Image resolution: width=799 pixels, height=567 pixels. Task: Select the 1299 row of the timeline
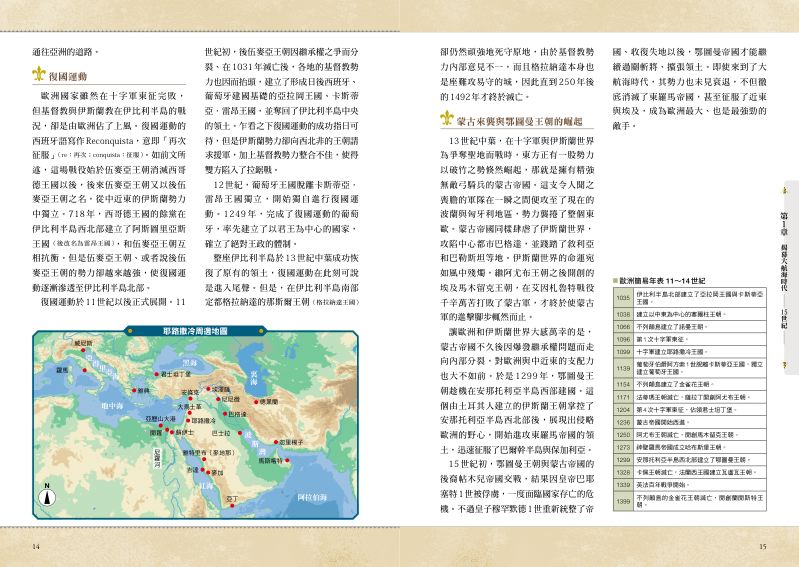[x=690, y=460]
